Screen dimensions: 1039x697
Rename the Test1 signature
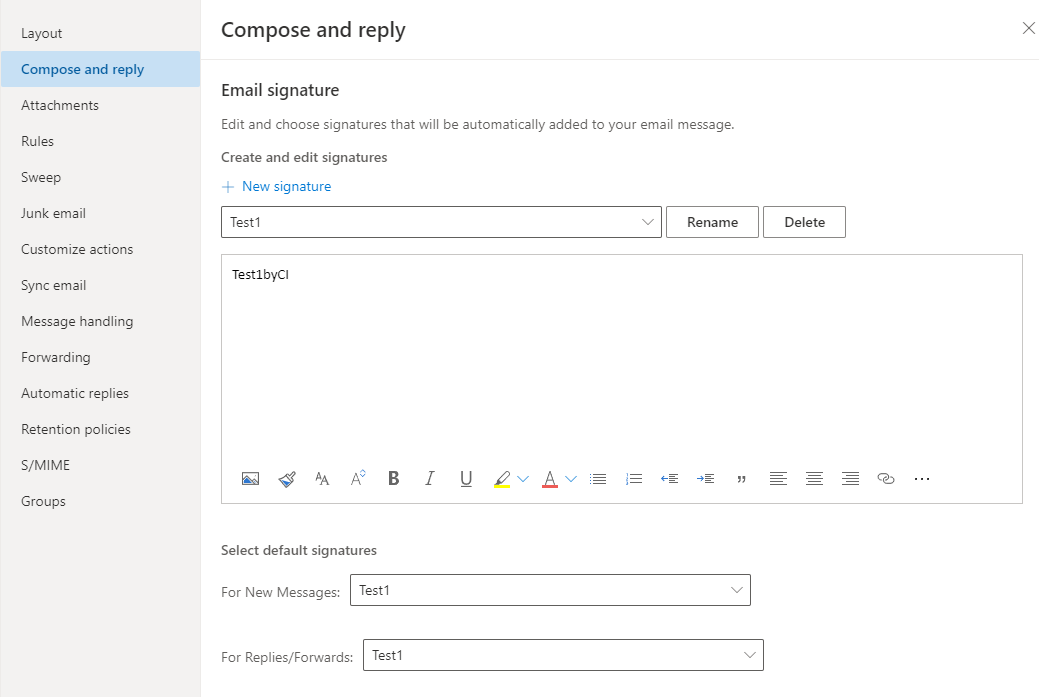(712, 221)
